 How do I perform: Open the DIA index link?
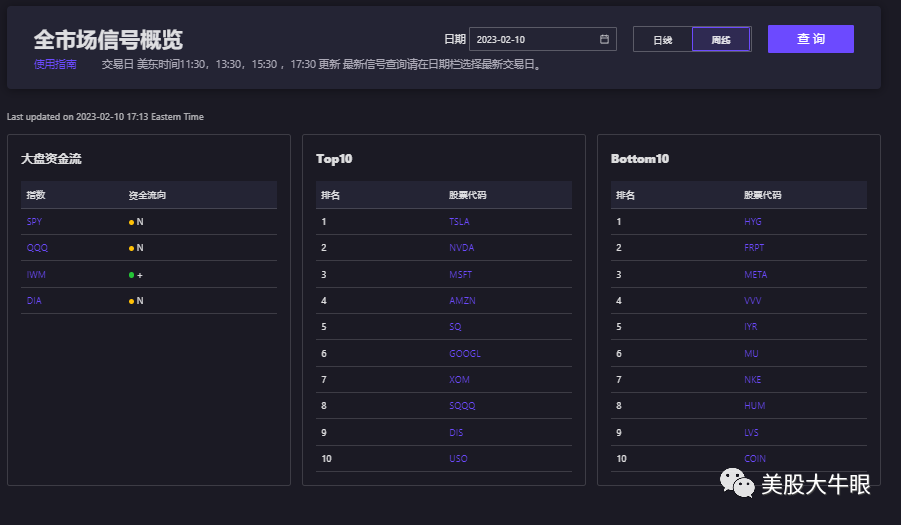point(34,301)
